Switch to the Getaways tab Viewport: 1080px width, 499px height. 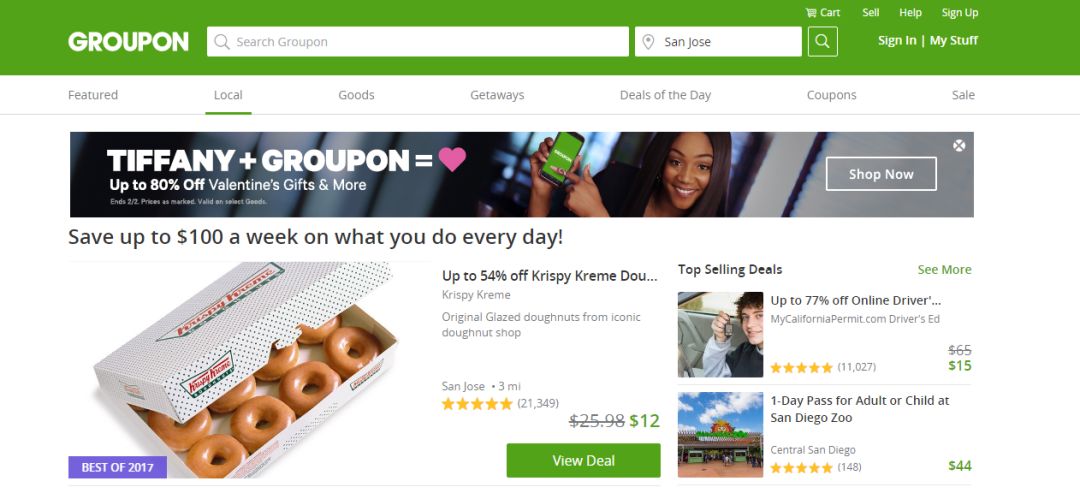click(x=497, y=95)
